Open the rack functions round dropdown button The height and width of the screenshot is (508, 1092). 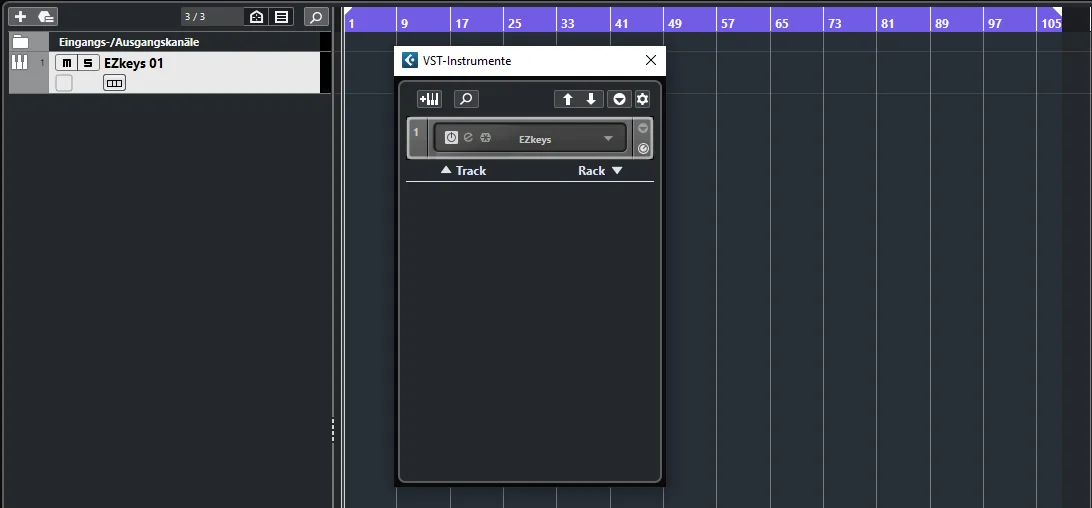coord(619,99)
